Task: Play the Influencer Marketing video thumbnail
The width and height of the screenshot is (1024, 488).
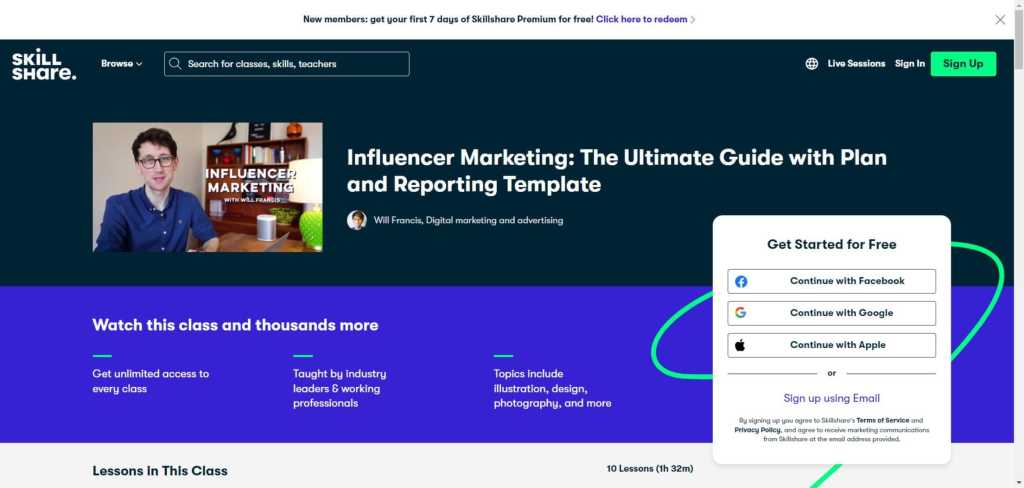Action: 207,187
